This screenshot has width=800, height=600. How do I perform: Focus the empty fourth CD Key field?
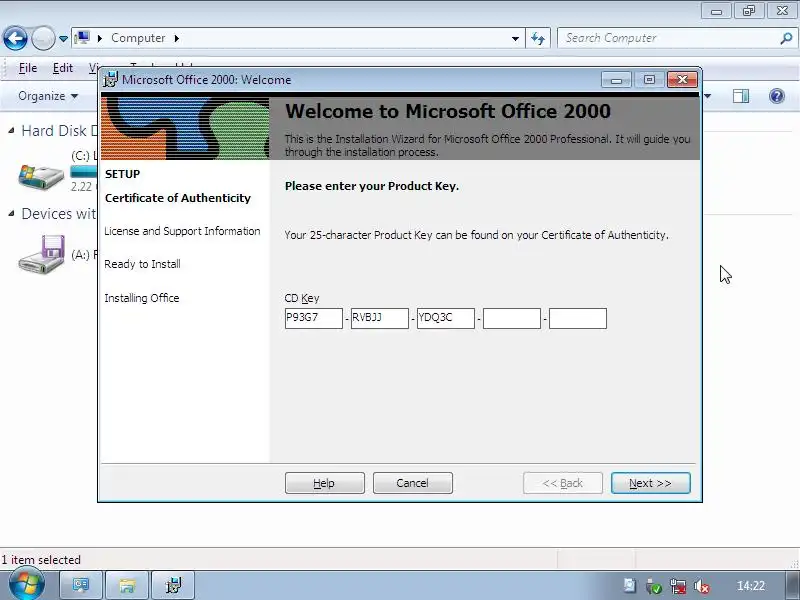(512, 318)
